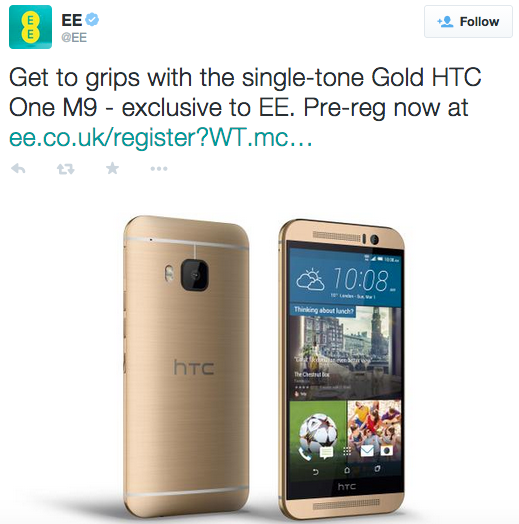Image resolution: width=519 pixels, height=524 pixels.
Task: Click the reply arrow icon
Action: click(x=18, y=169)
